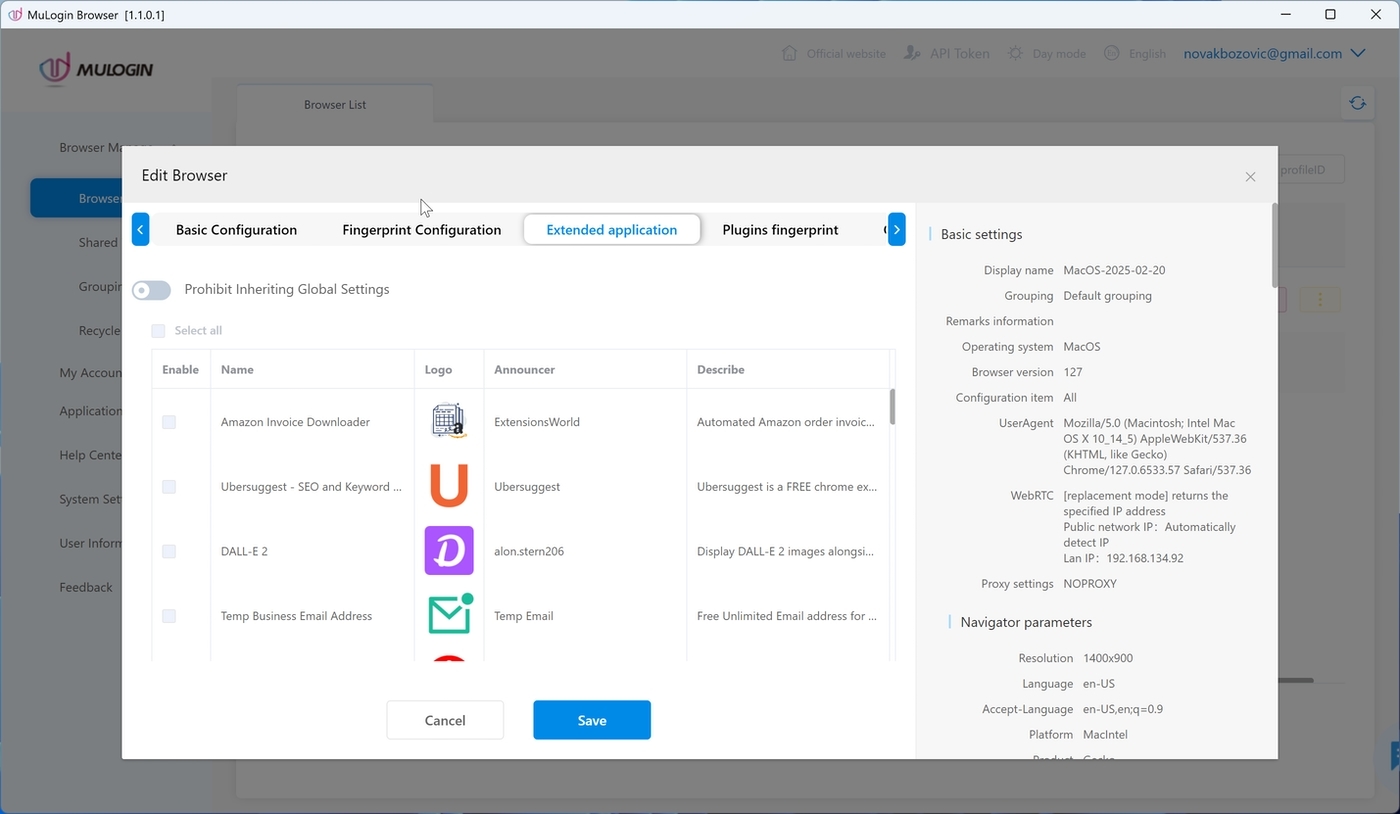Screen dimensions: 1400x814
Task: Click the Temp Business Email Address name
Action: coord(296,616)
